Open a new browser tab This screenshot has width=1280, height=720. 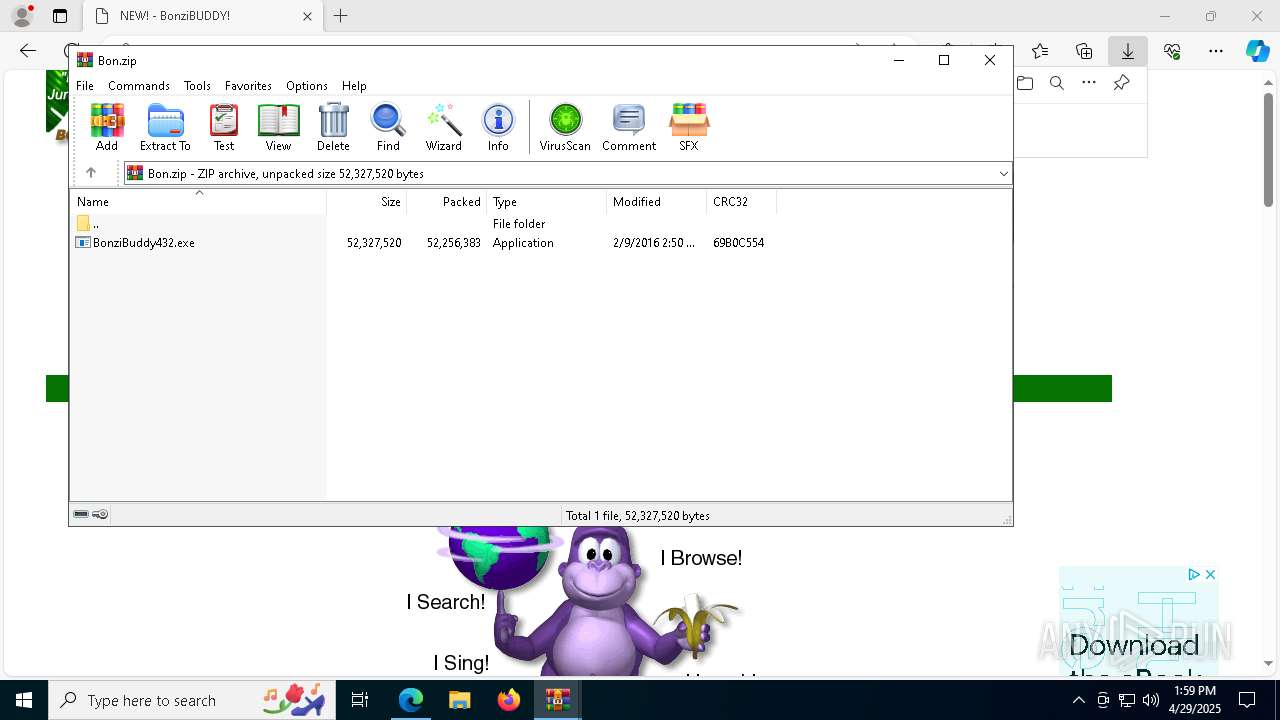(341, 16)
